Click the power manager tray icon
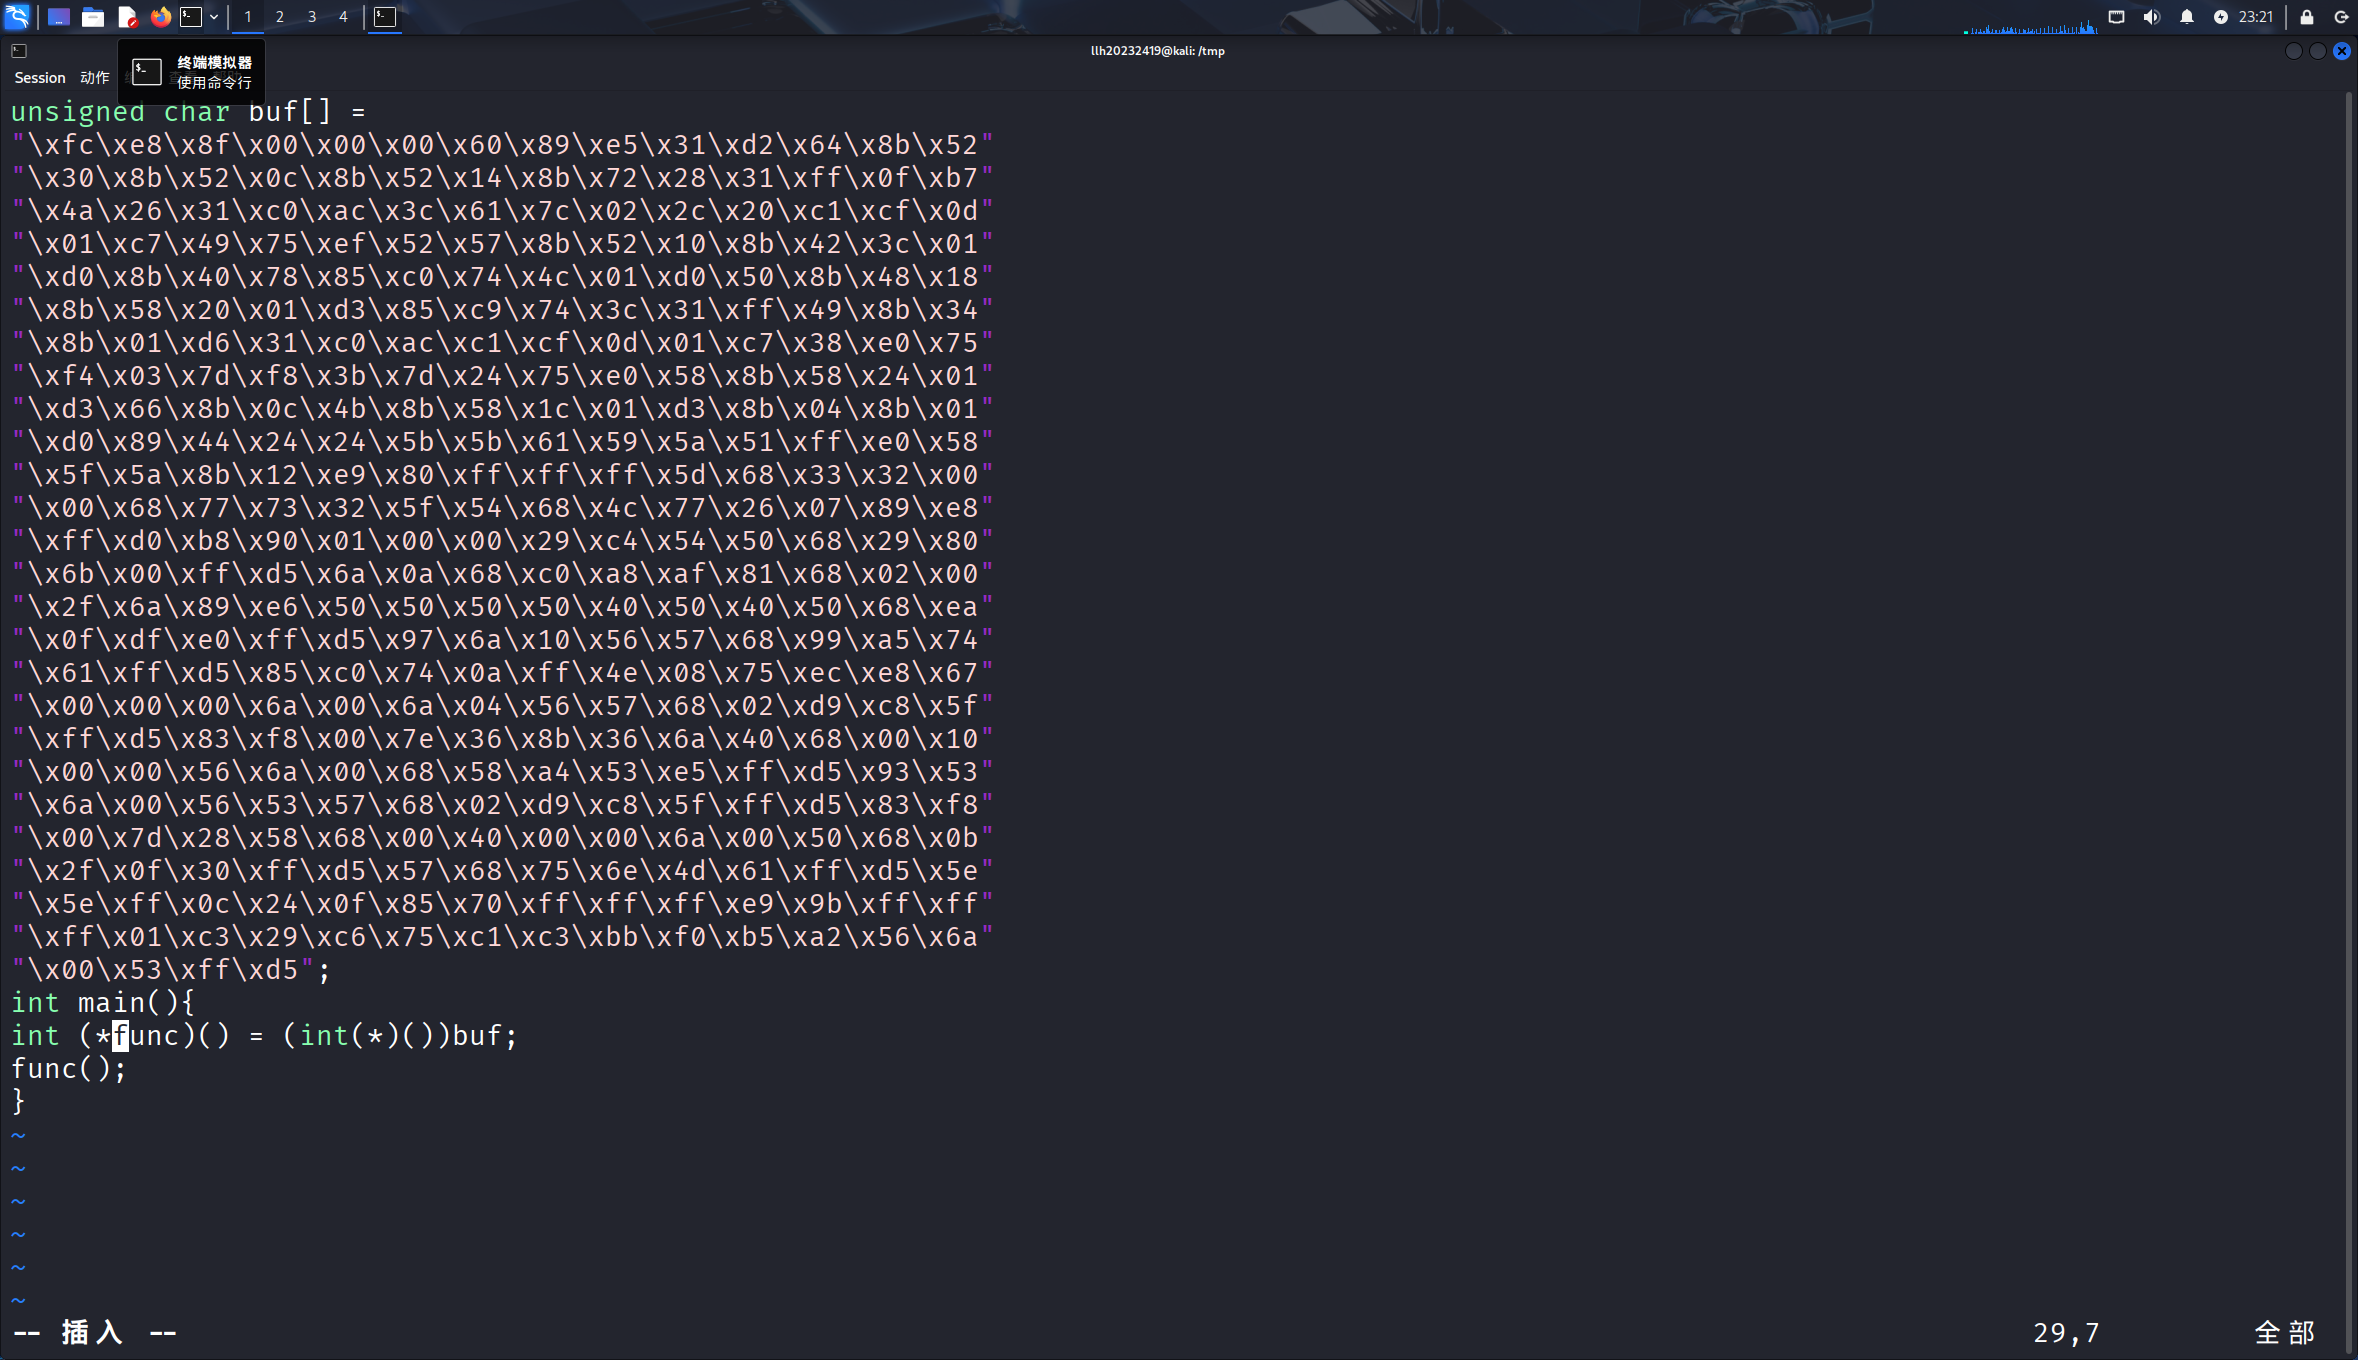This screenshot has width=2358, height=1360. (2221, 16)
